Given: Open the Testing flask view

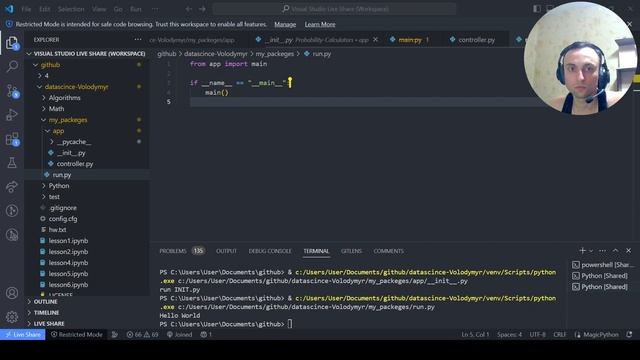Looking at the screenshot, I should pyautogui.click(x=12, y=163).
